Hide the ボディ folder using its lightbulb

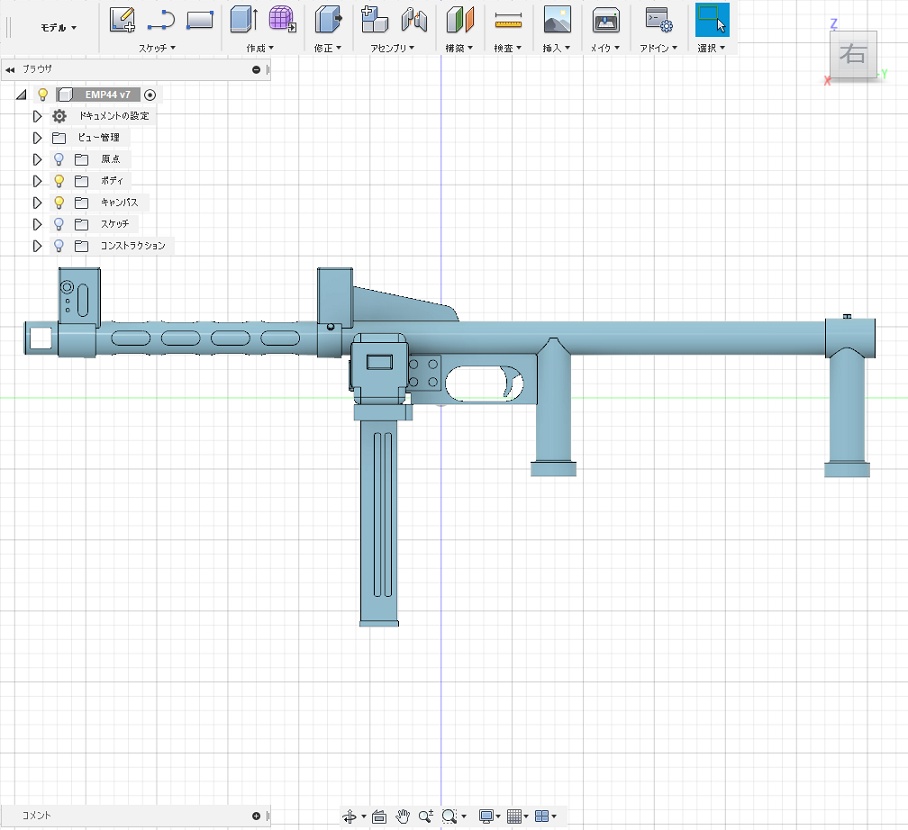(59, 181)
